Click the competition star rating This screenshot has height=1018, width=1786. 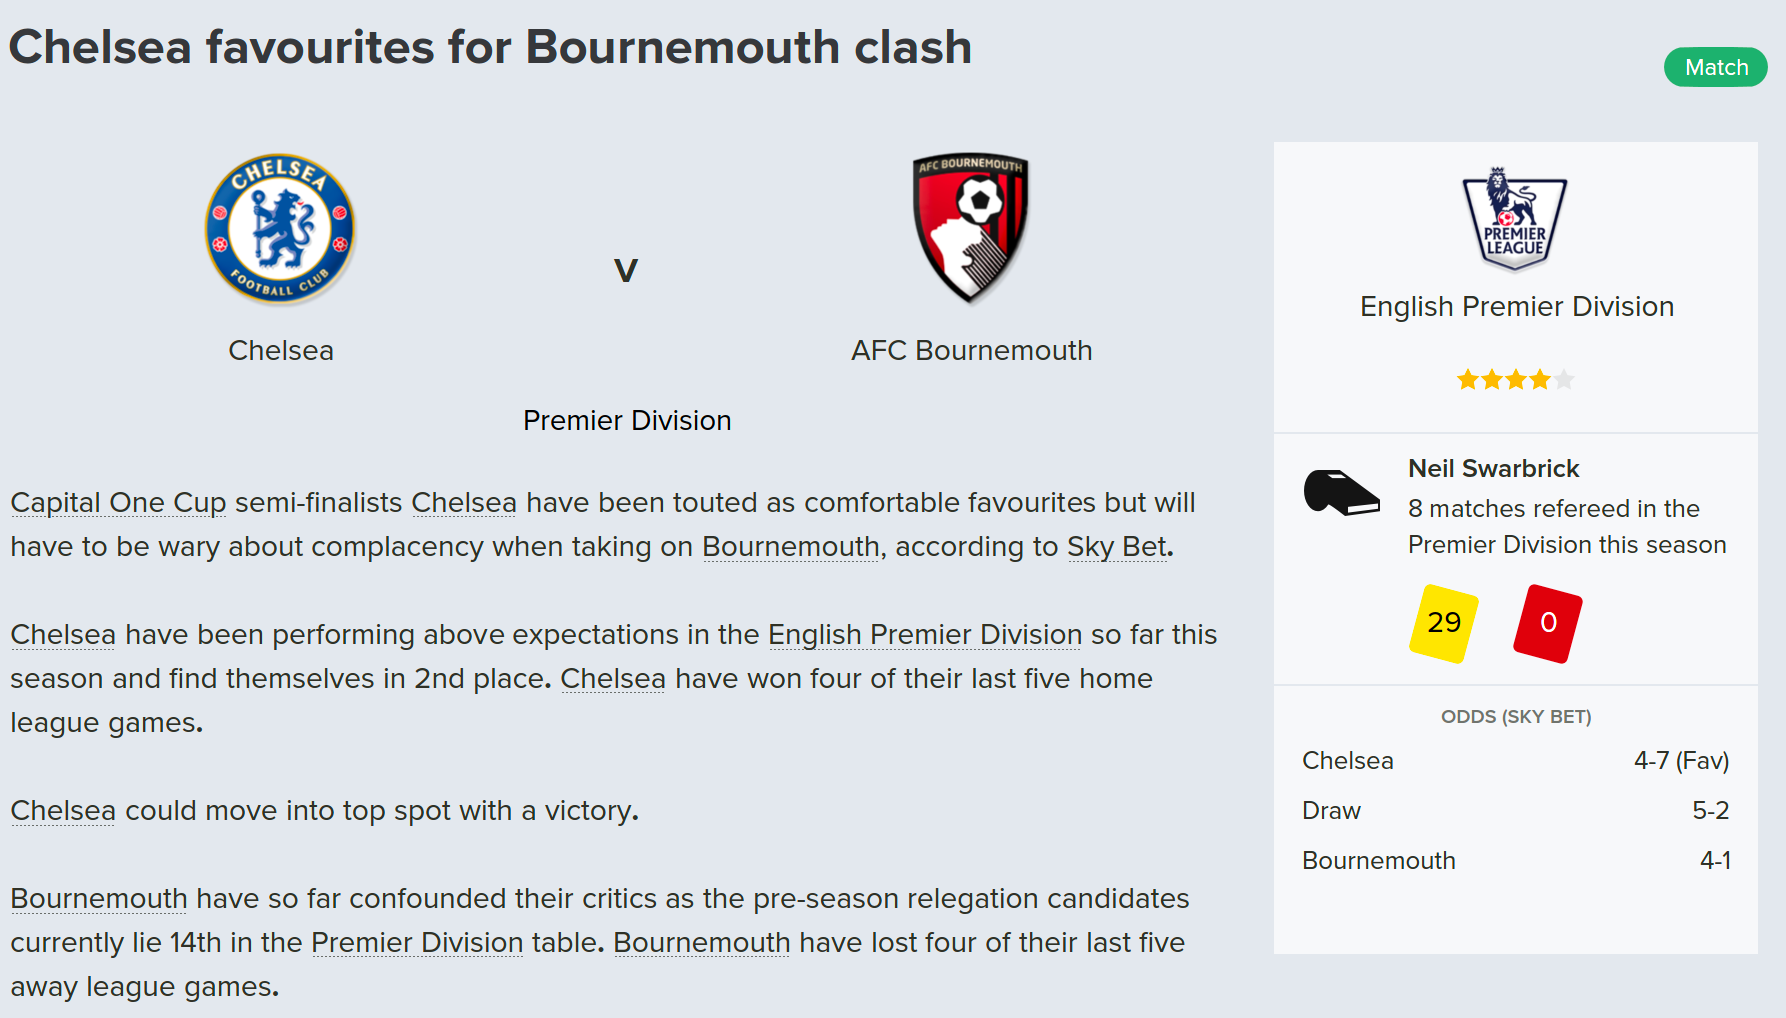pos(1515,380)
